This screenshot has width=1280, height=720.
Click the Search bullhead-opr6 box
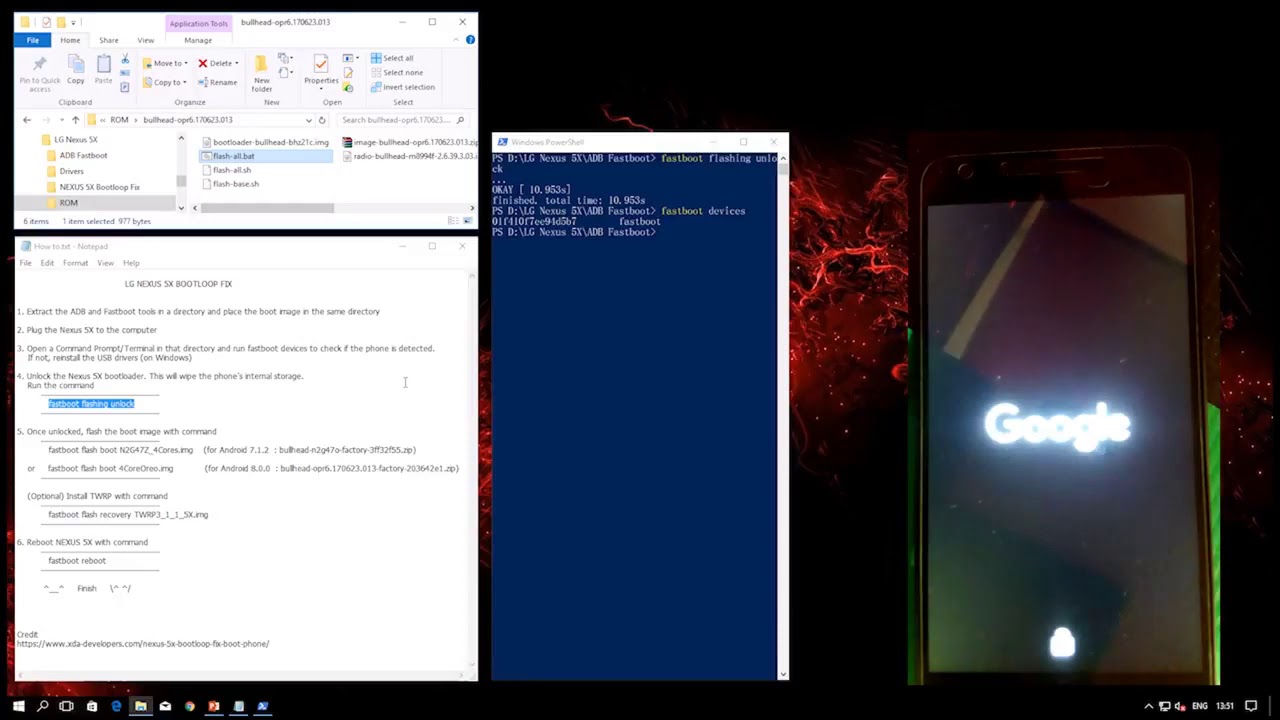[401, 120]
